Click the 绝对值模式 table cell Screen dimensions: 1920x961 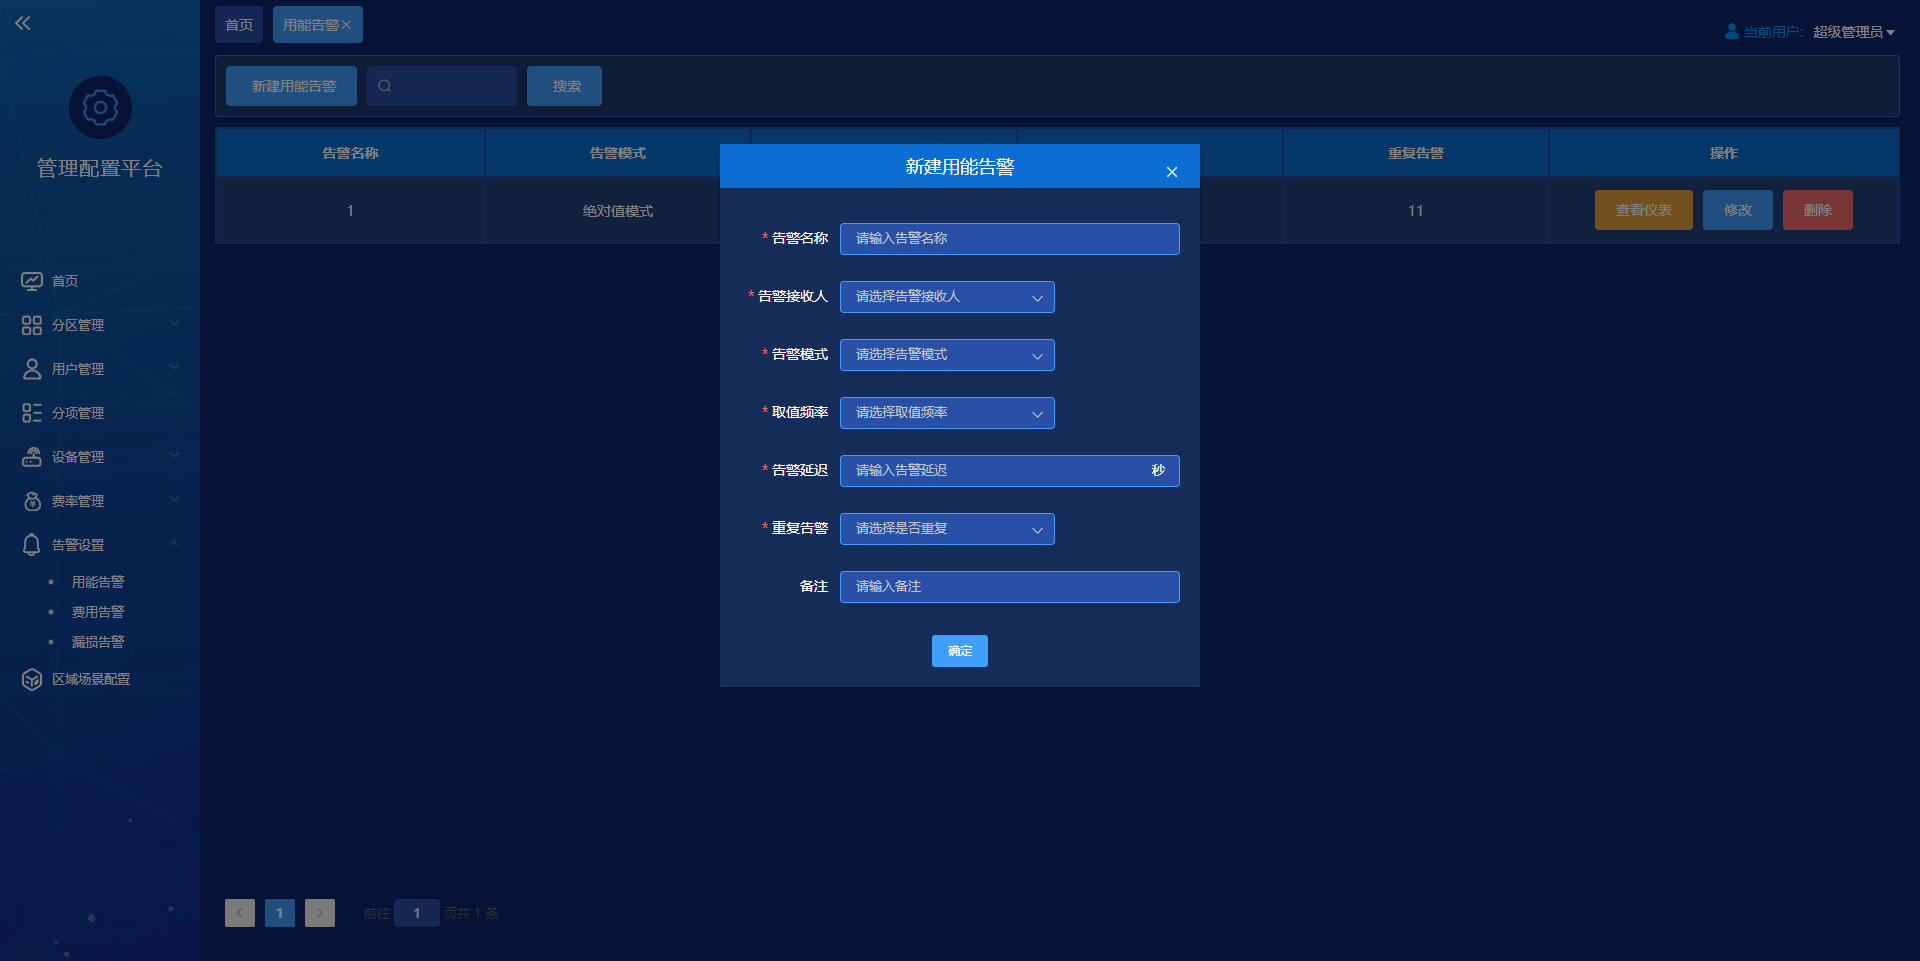click(x=618, y=211)
